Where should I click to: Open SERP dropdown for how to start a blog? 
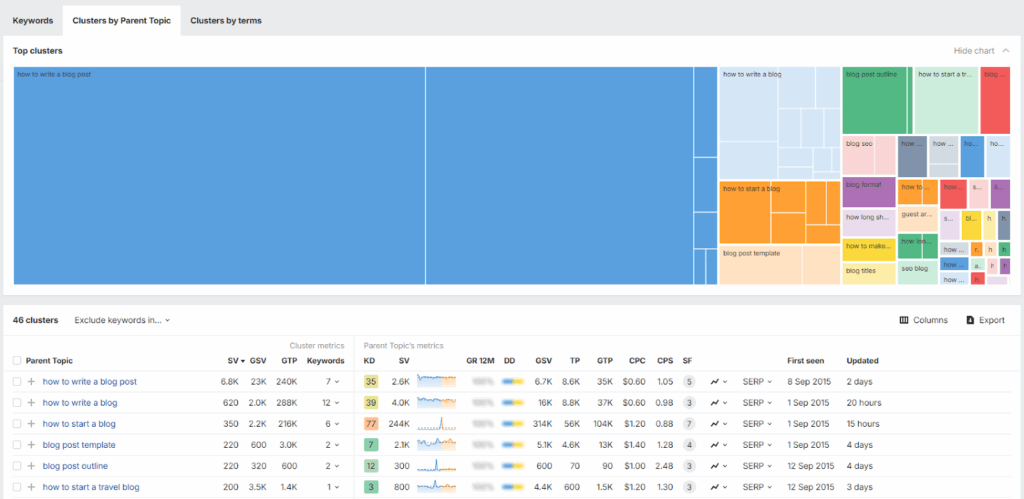pos(757,424)
